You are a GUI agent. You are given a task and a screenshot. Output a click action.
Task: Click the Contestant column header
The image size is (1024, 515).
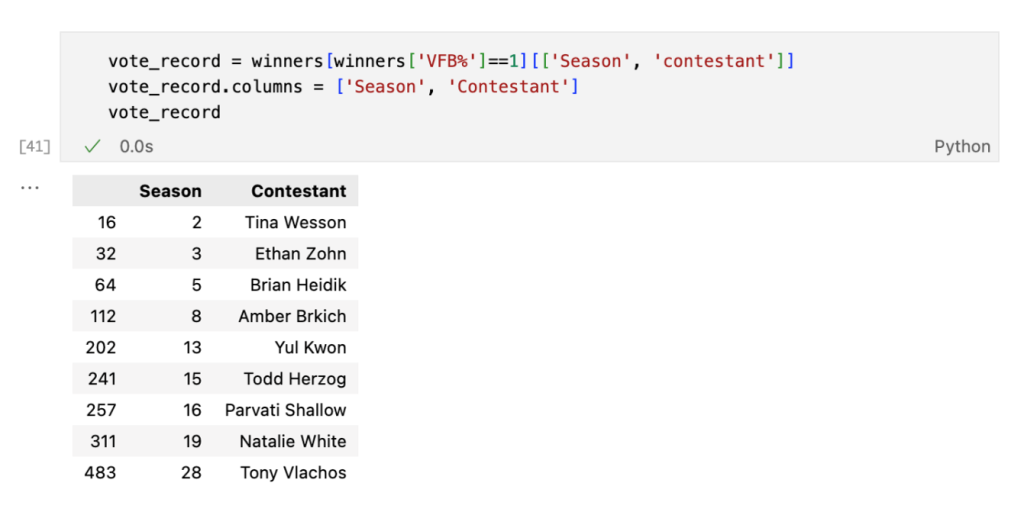pyautogui.click(x=298, y=191)
